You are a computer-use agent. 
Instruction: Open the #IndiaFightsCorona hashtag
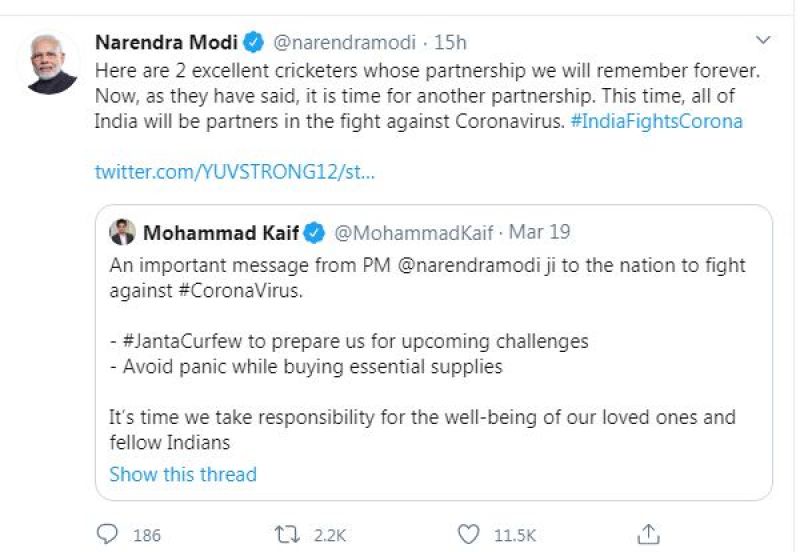[x=656, y=122]
